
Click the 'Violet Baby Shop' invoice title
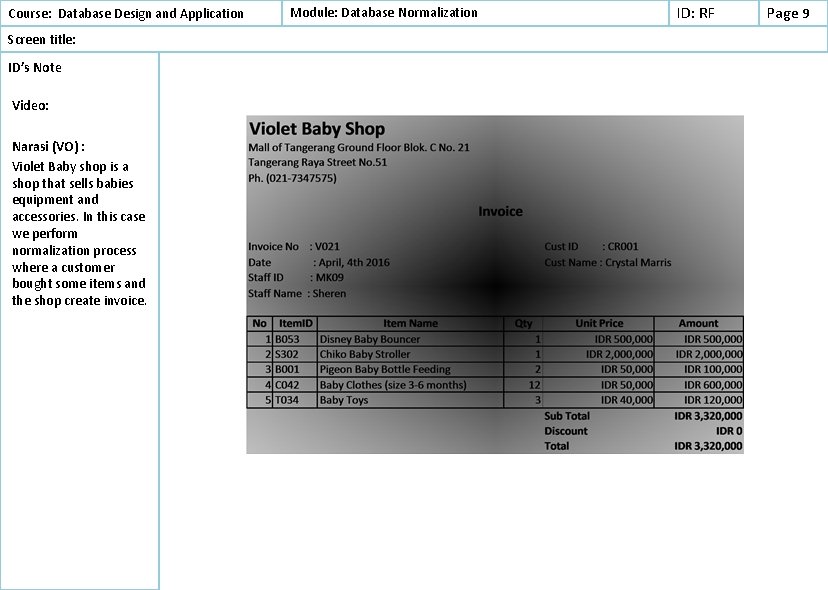click(317, 129)
